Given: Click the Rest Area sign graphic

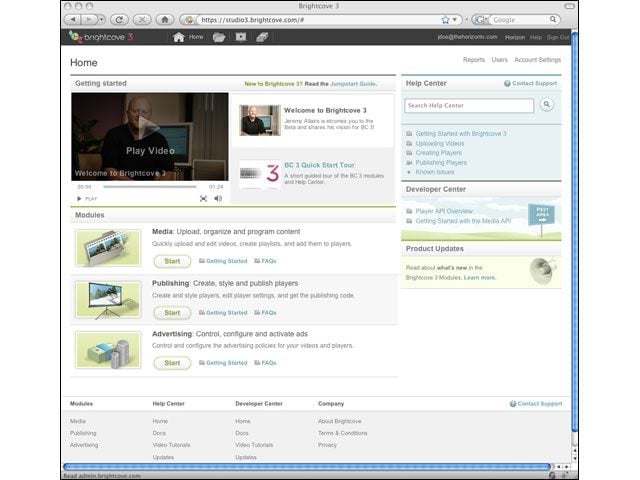Looking at the screenshot, I should pos(542,215).
